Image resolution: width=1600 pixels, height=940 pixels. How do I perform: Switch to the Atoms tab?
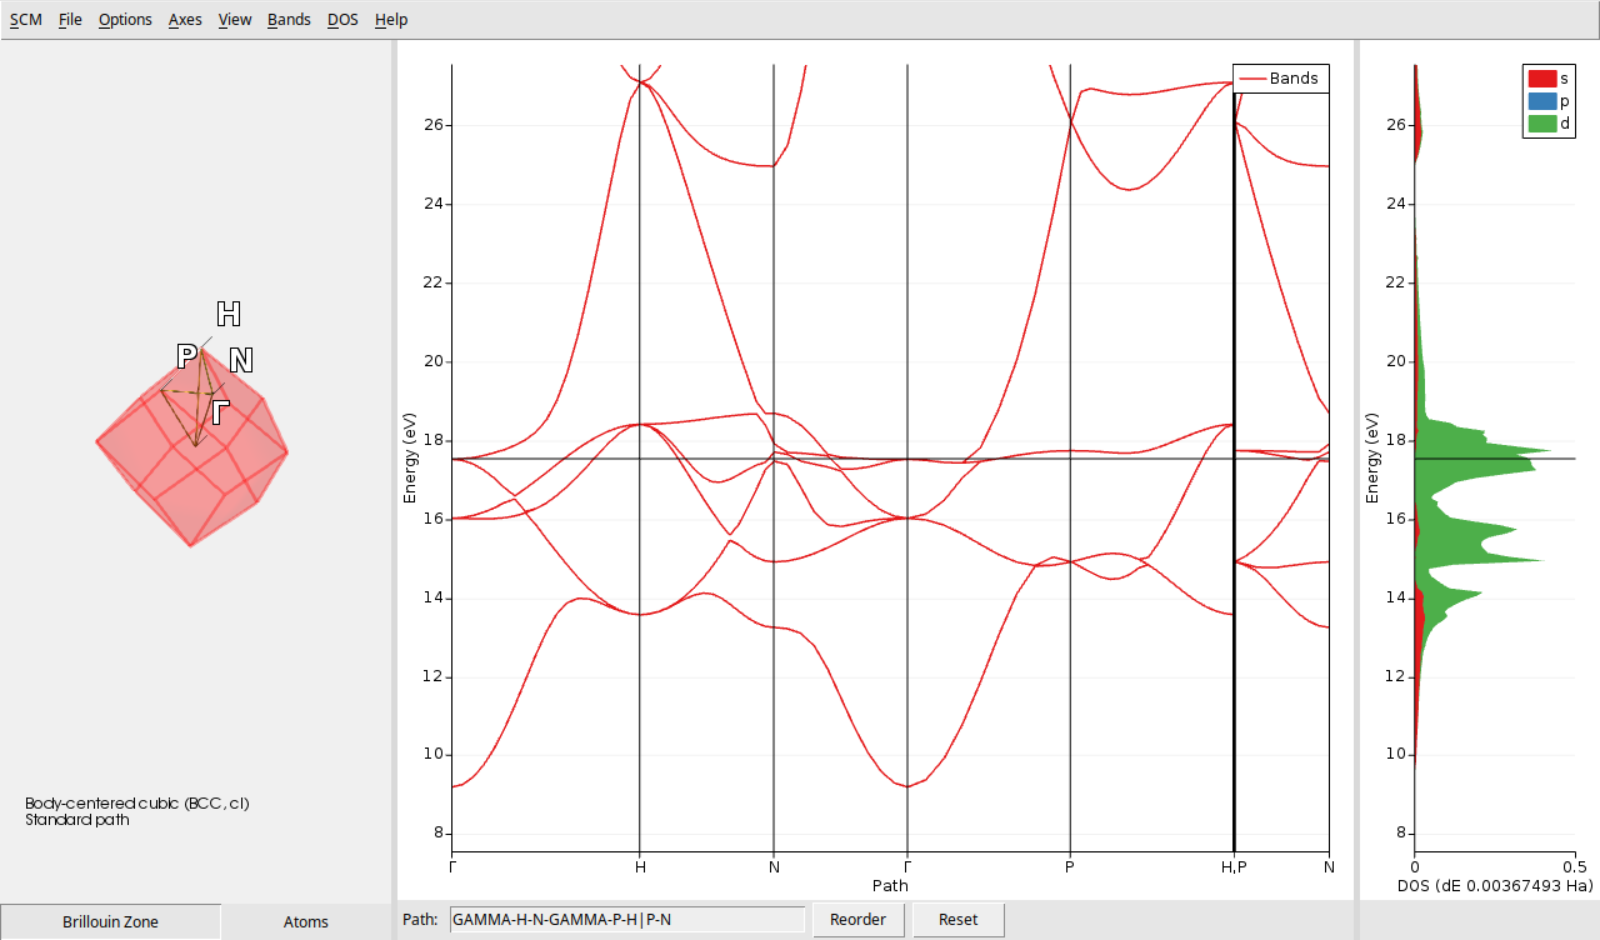pyautogui.click(x=304, y=921)
